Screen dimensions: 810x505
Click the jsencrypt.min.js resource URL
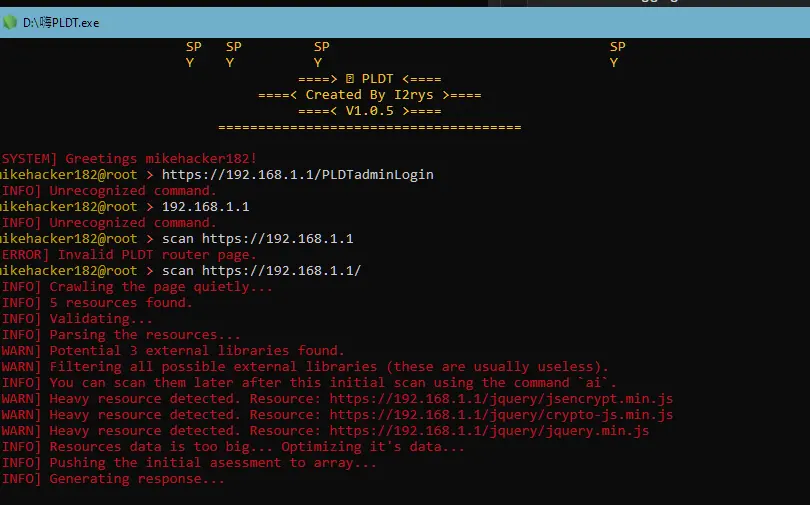click(x=501, y=399)
